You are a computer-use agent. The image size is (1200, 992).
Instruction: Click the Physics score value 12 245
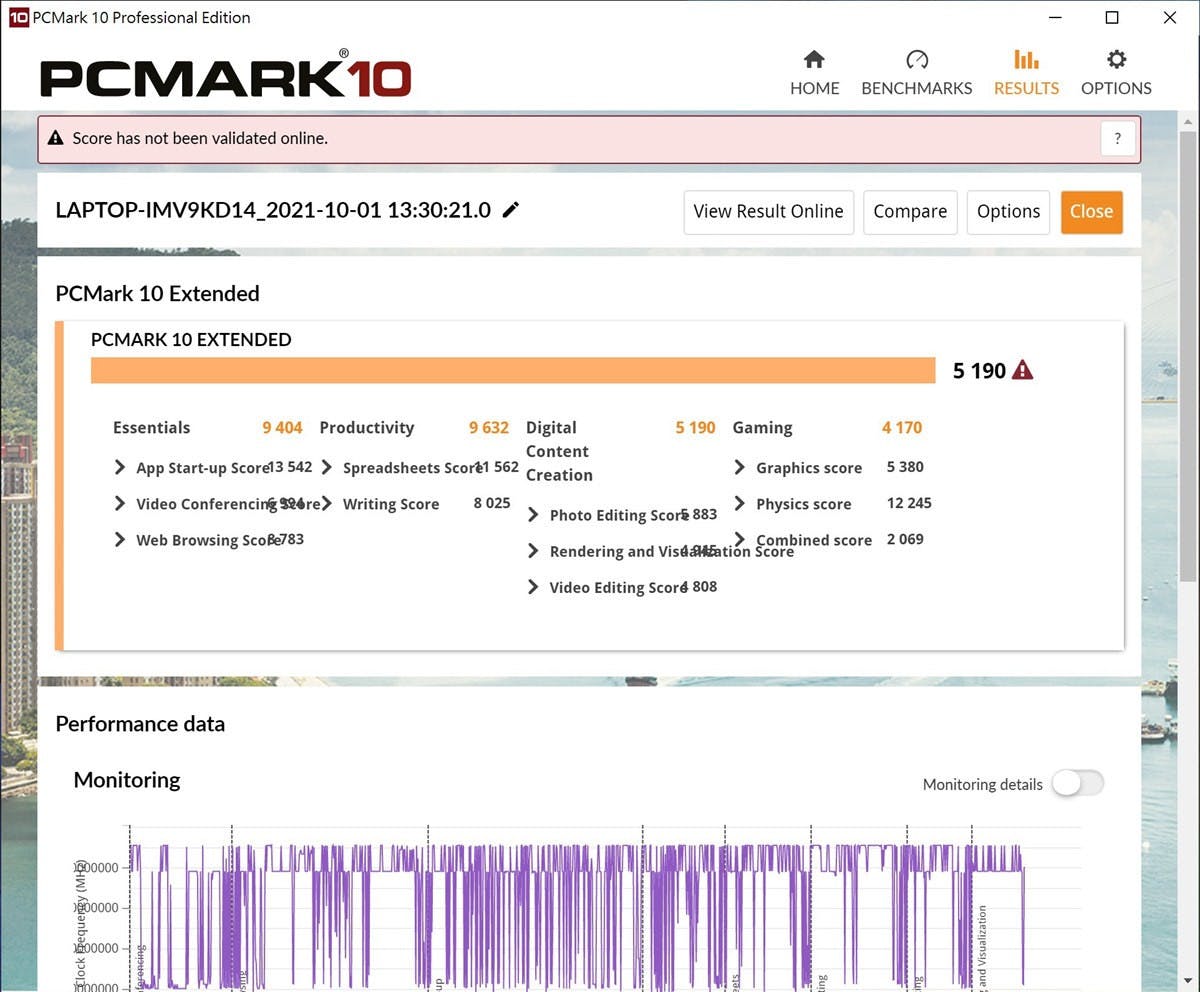pos(909,503)
